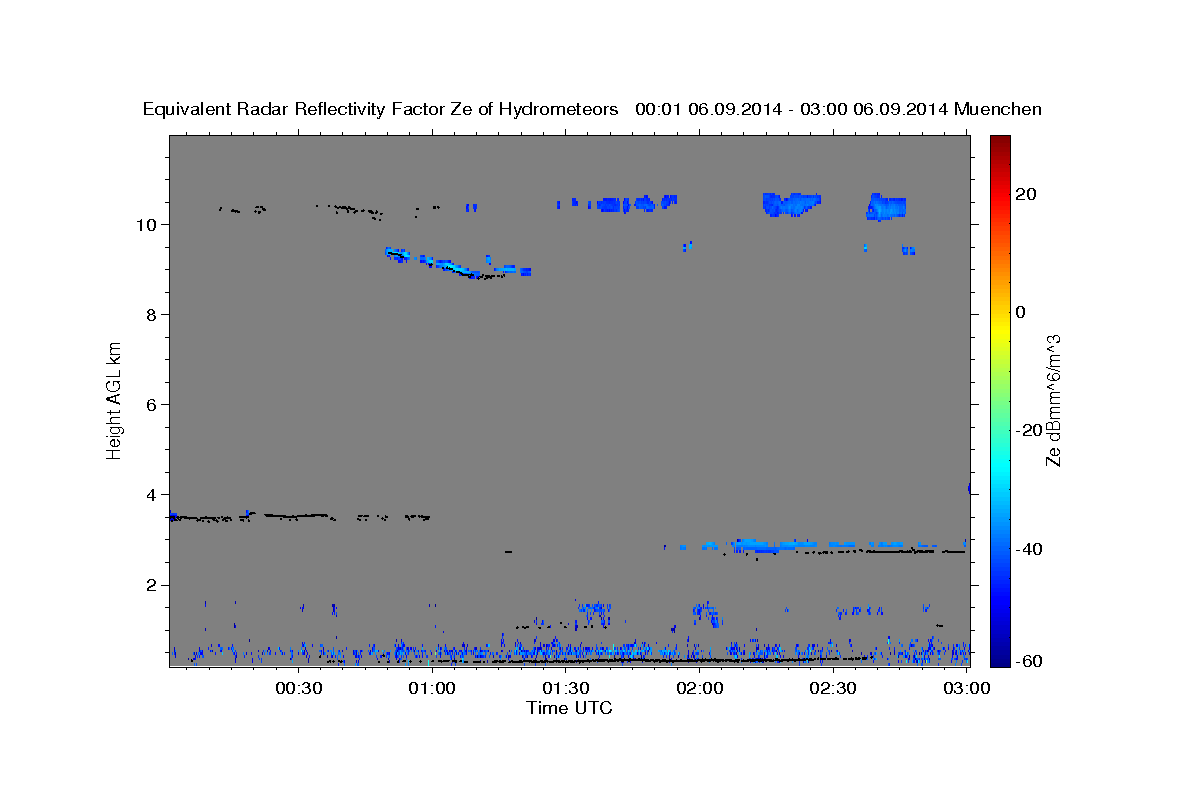Click the height axis label 4

tap(151, 494)
